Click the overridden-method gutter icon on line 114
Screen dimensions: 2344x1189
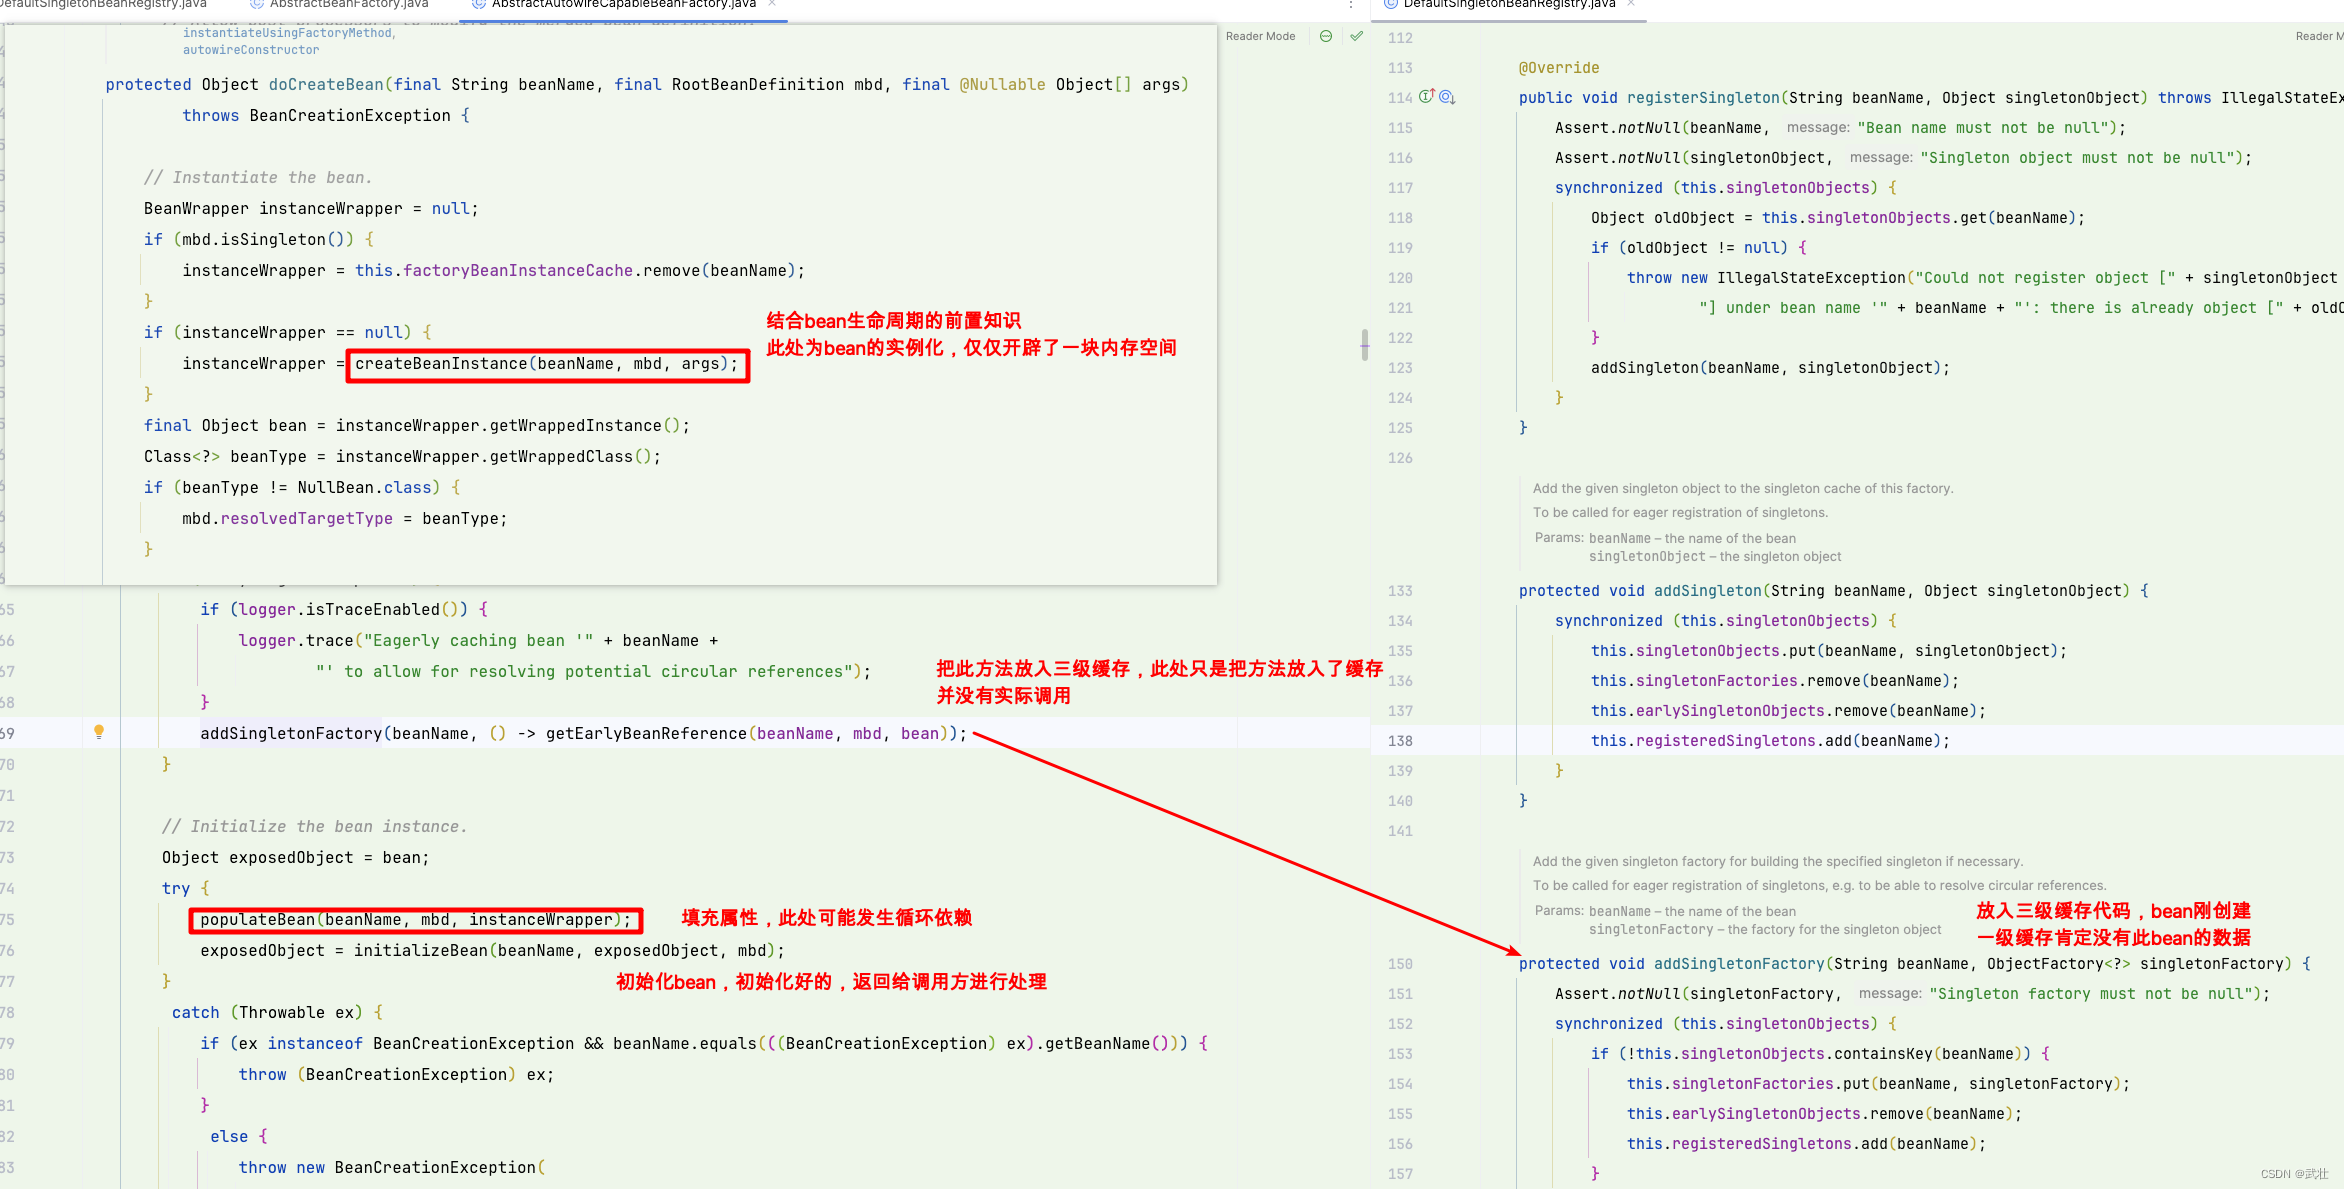pyautogui.click(x=1447, y=98)
